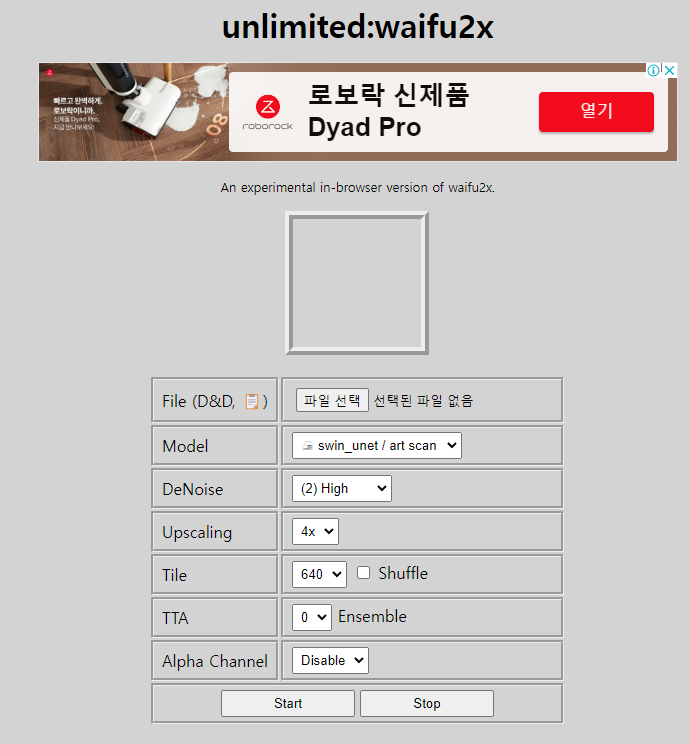This screenshot has height=744, width=690.
Task: Click the Shuffle label text
Action: [x=403, y=573]
